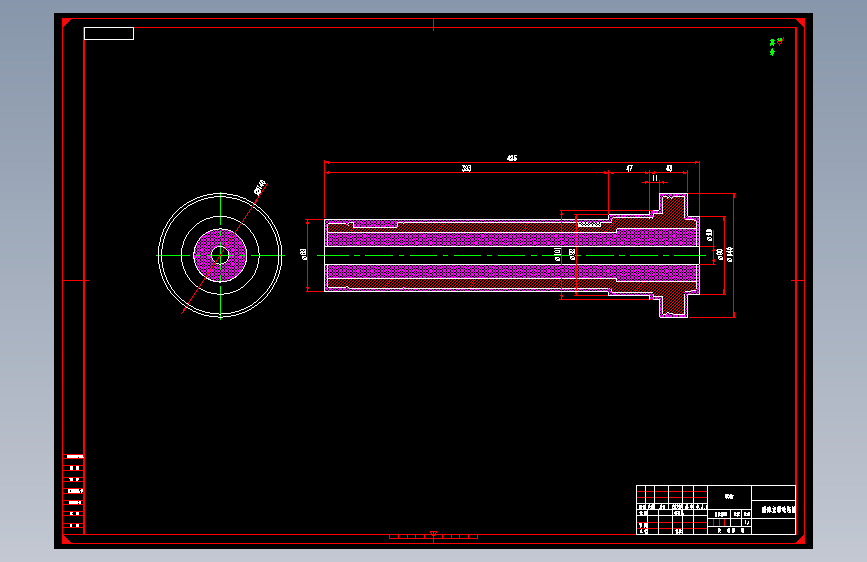This screenshot has height=562, width=867.
Task: Click the red revision strip at the lower left border
Action: point(74,493)
